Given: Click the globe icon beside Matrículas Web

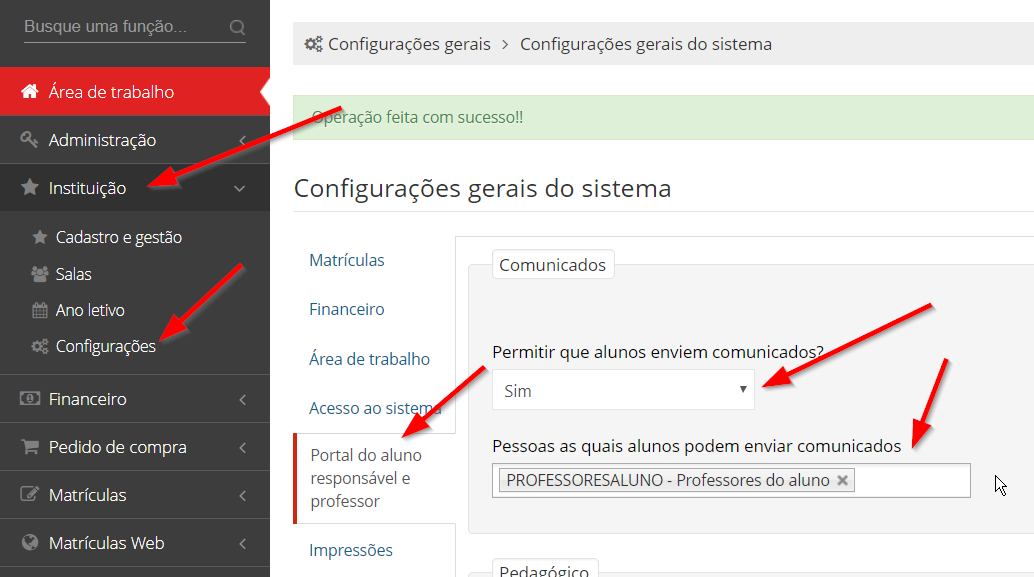Looking at the screenshot, I should pos(30,543).
